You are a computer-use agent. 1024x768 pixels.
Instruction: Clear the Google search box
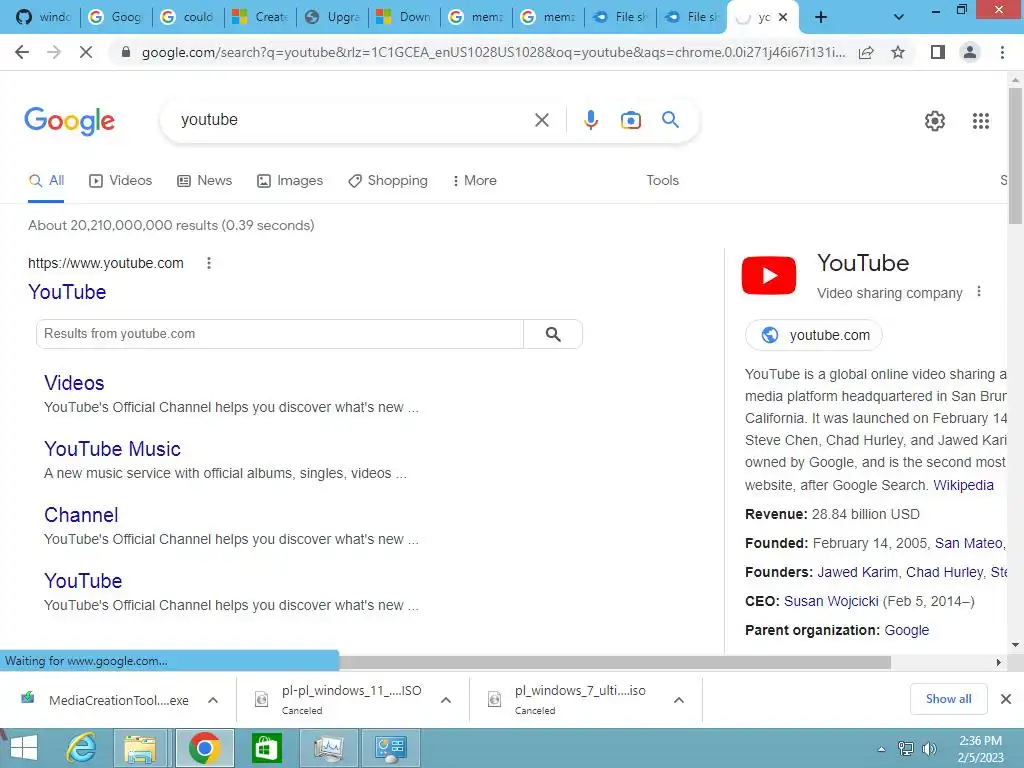[x=541, y=120]
